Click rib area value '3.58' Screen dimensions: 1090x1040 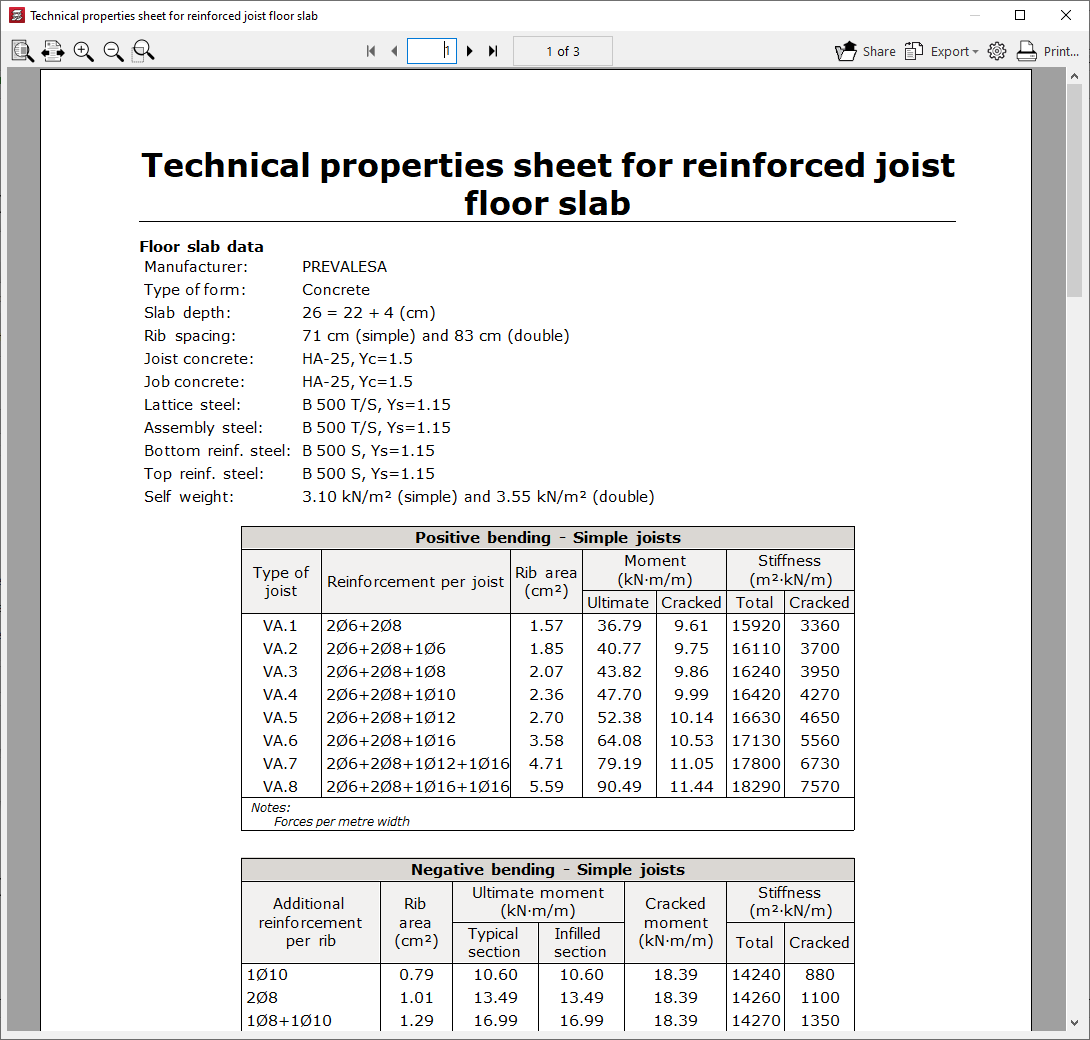click(x=546, y=740)
